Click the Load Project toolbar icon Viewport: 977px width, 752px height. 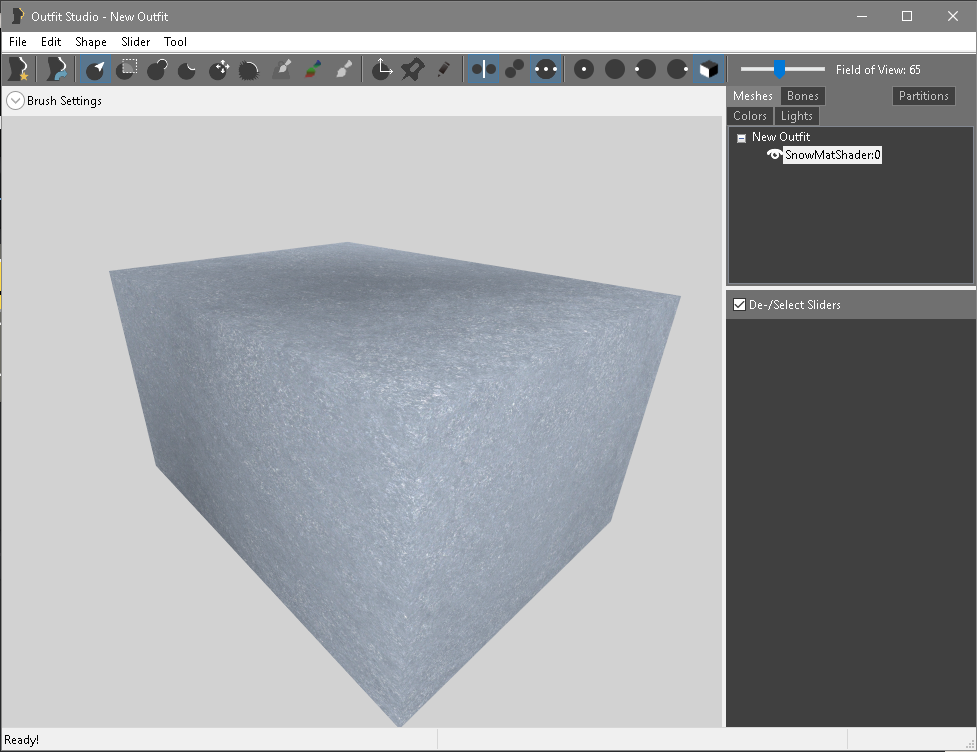pos(57,69)
